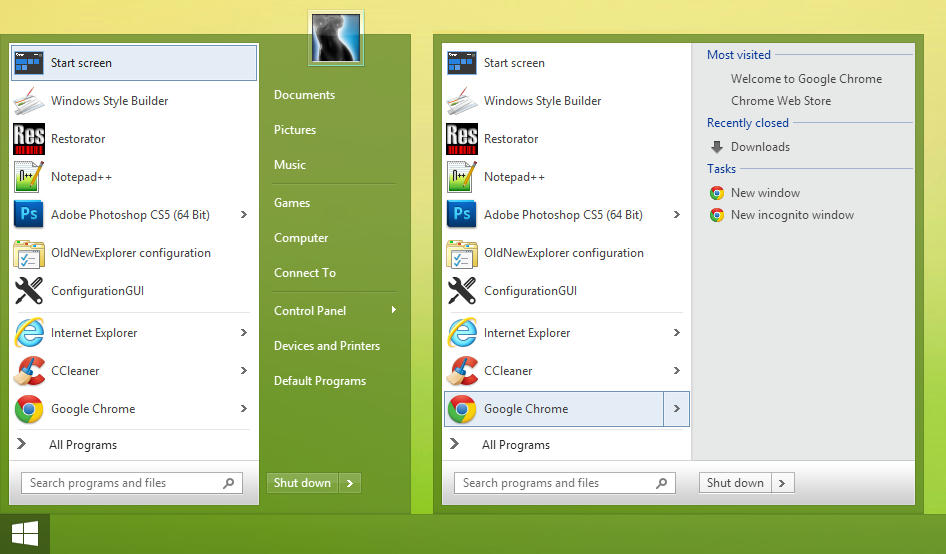946x554 pixels.
Task: Click the Windows Start logo on the taskbar
Action: point(25,534)
